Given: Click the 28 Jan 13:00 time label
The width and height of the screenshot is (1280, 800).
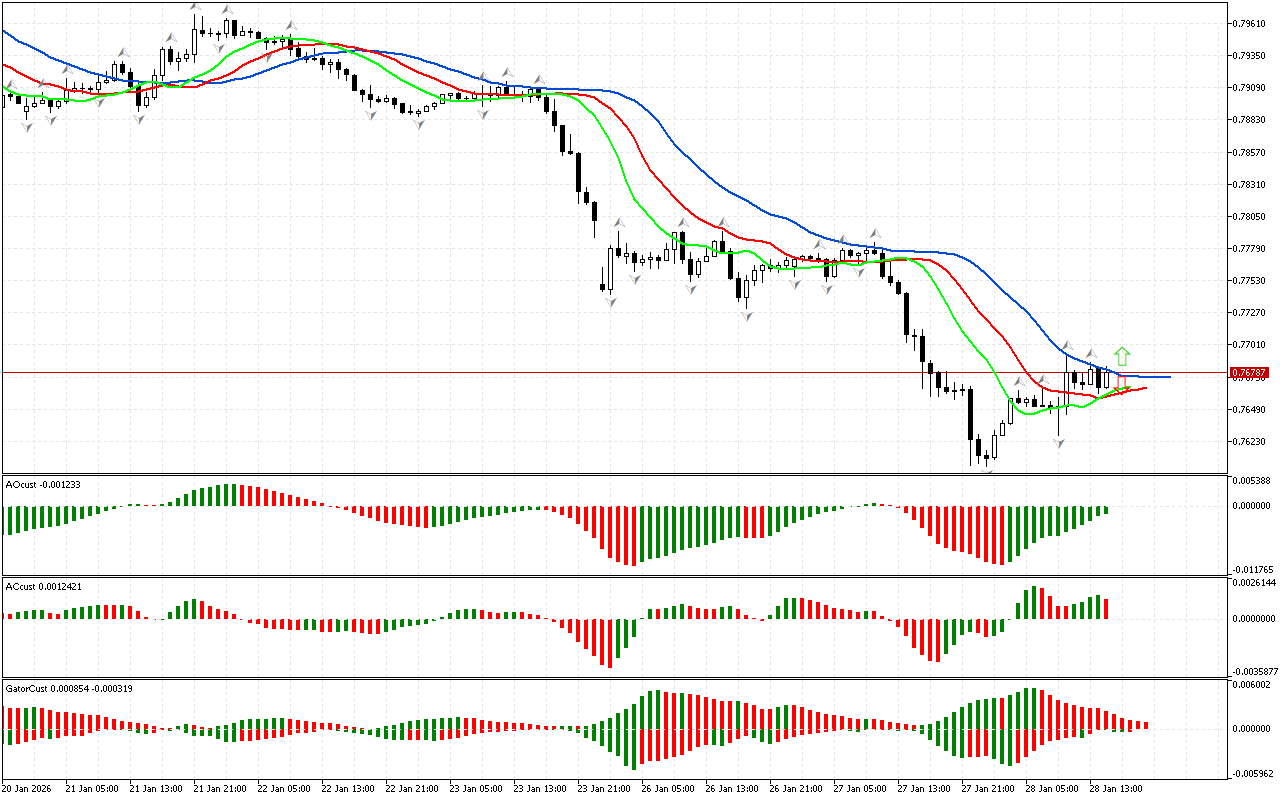Looking at the screenshot, I should coord(1117,788).
